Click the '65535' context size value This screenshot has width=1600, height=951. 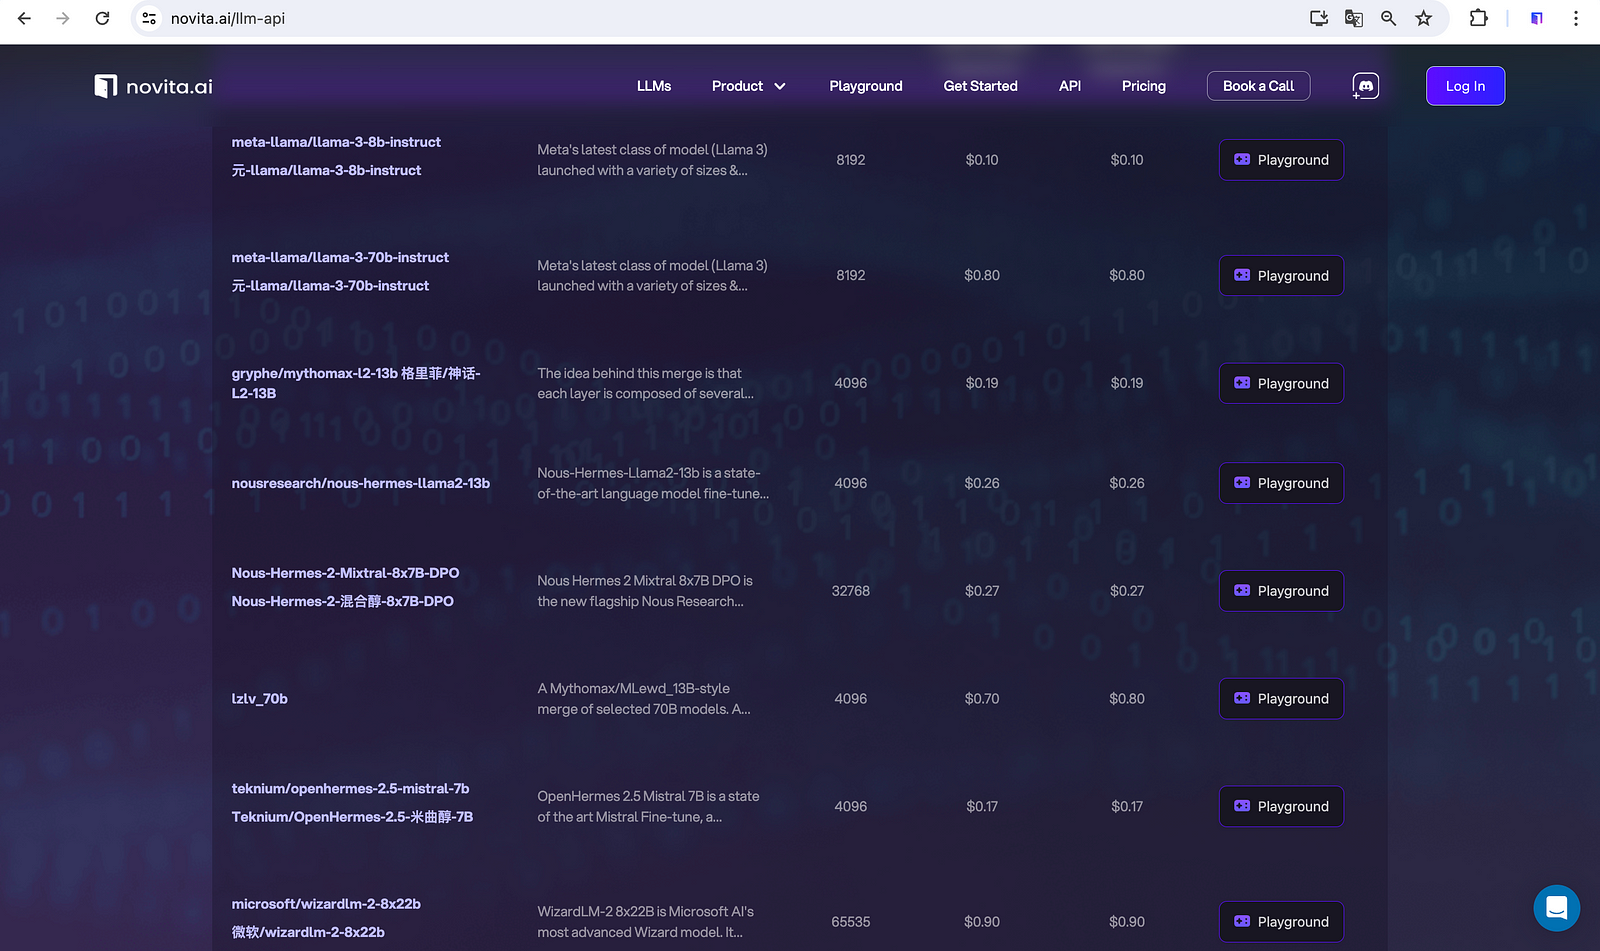(851, 922)
